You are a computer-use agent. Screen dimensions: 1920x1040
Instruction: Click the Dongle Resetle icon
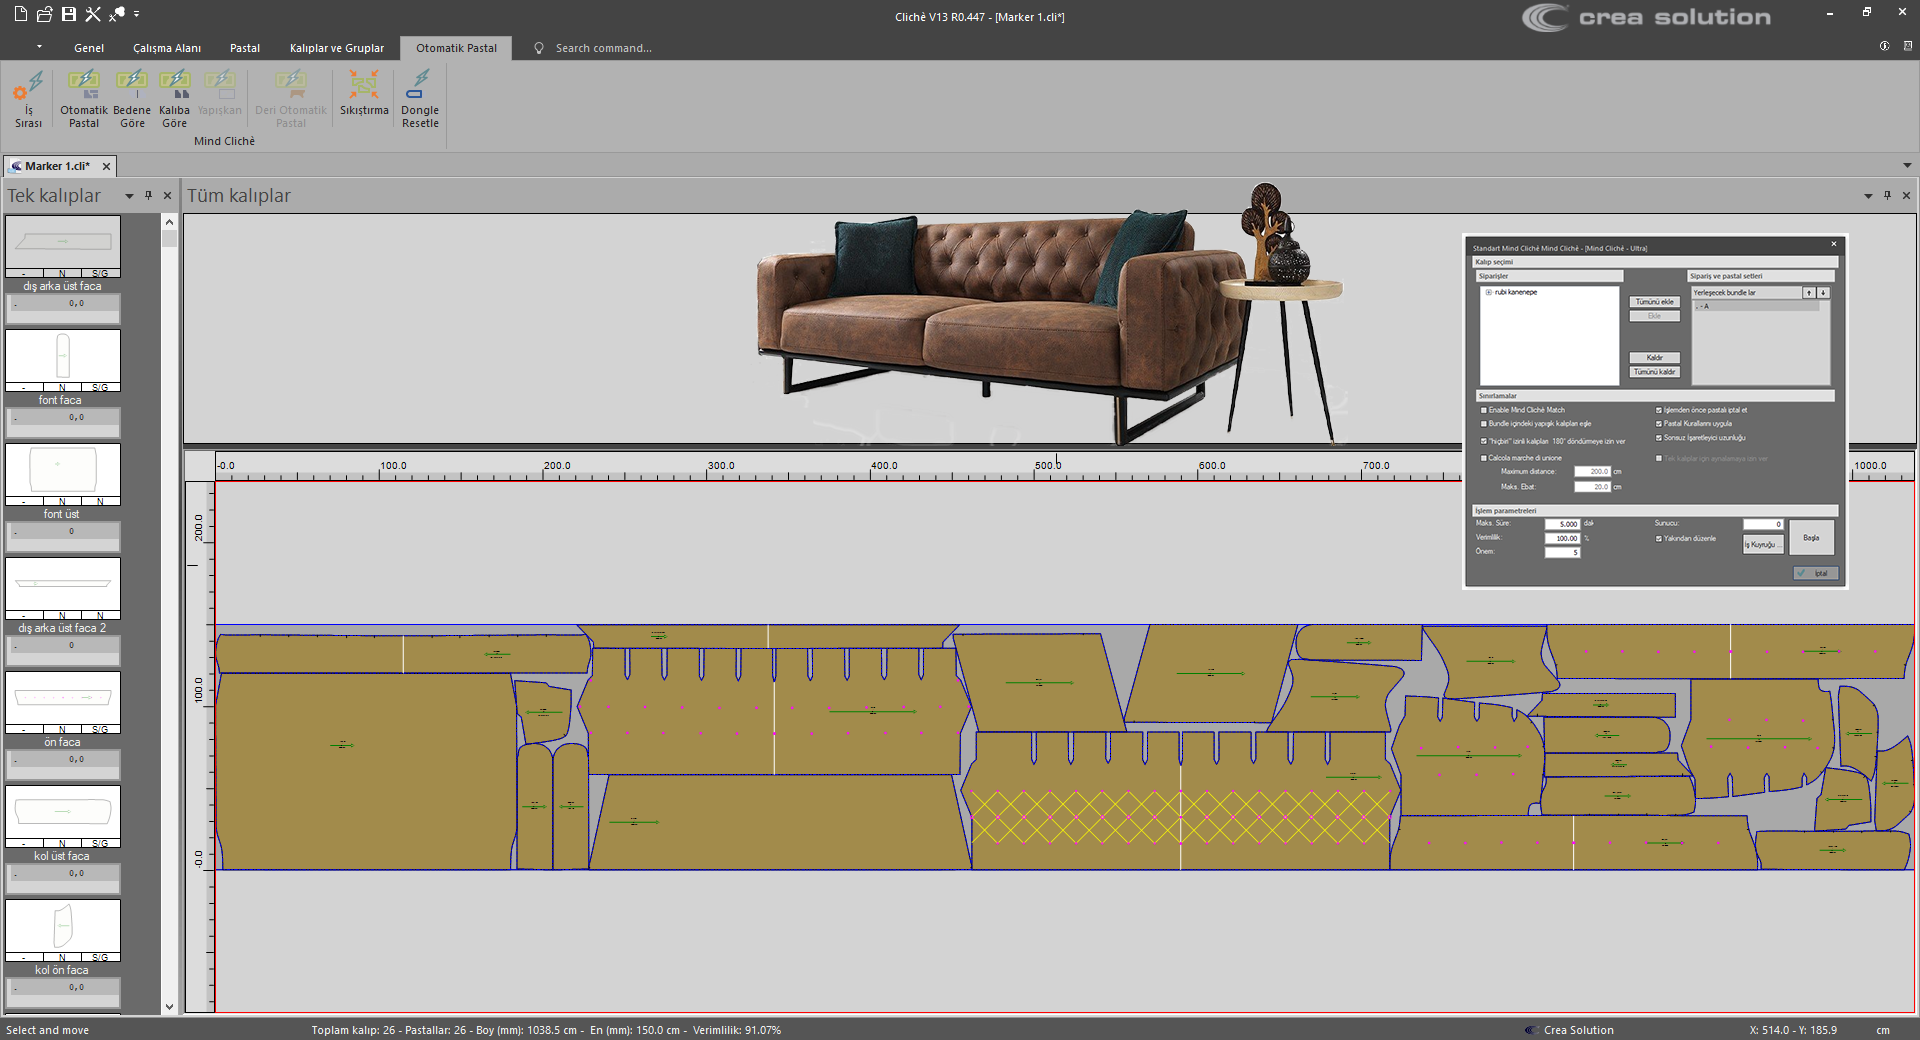pyautogui.click(x=420, y=98)
